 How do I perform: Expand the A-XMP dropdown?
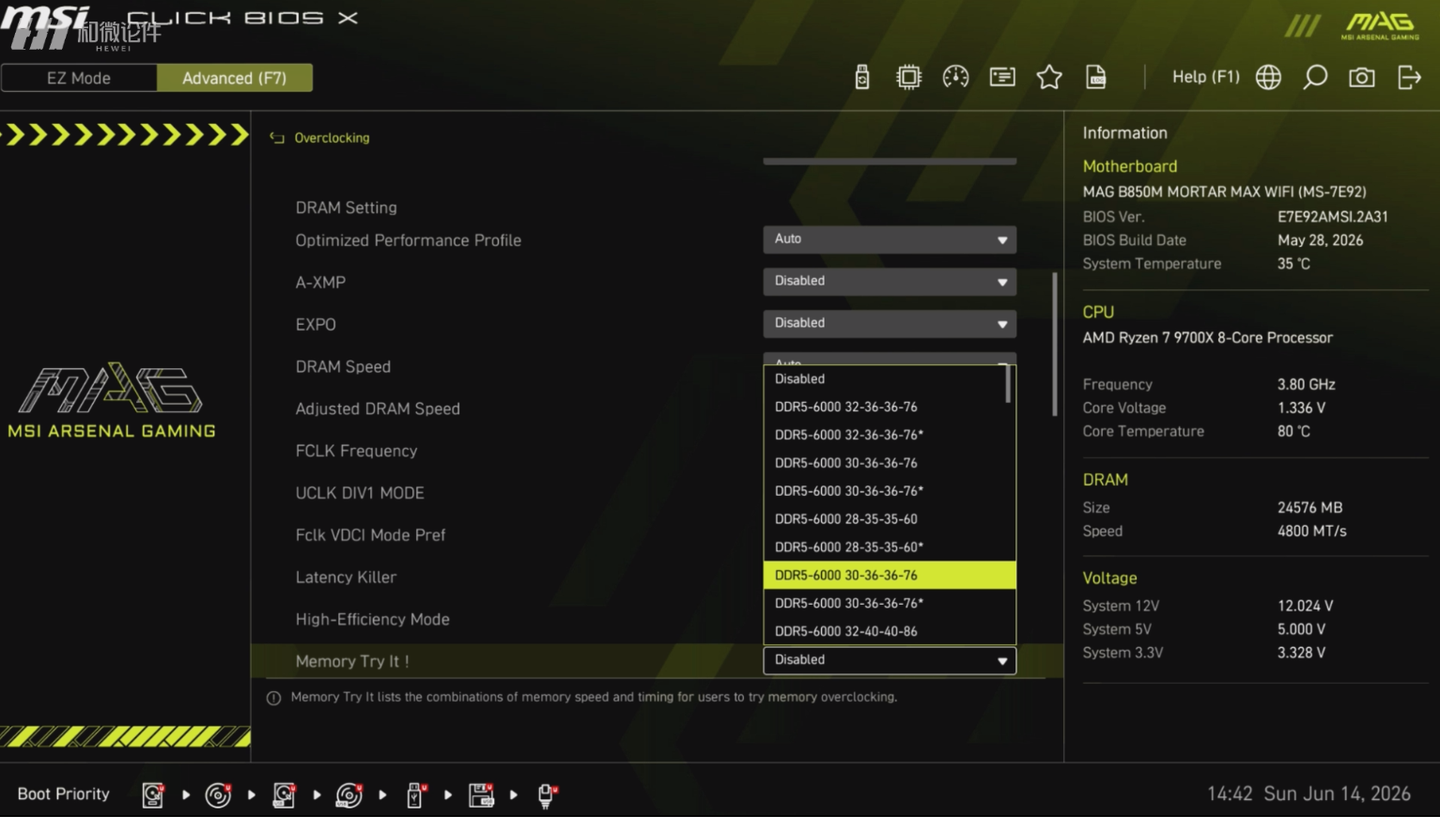[889, 281]
